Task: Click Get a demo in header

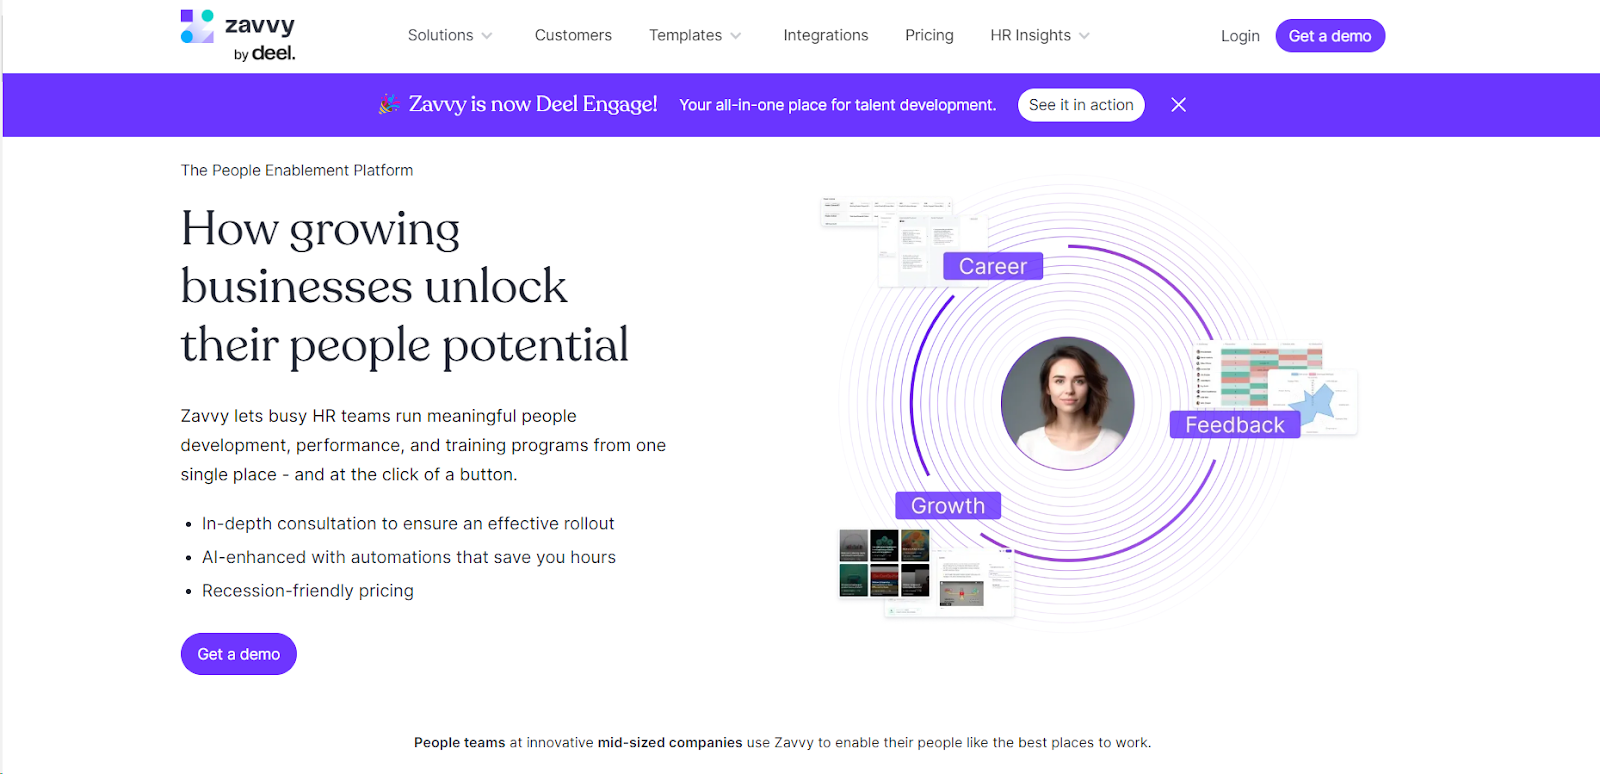Action: 1330,36
